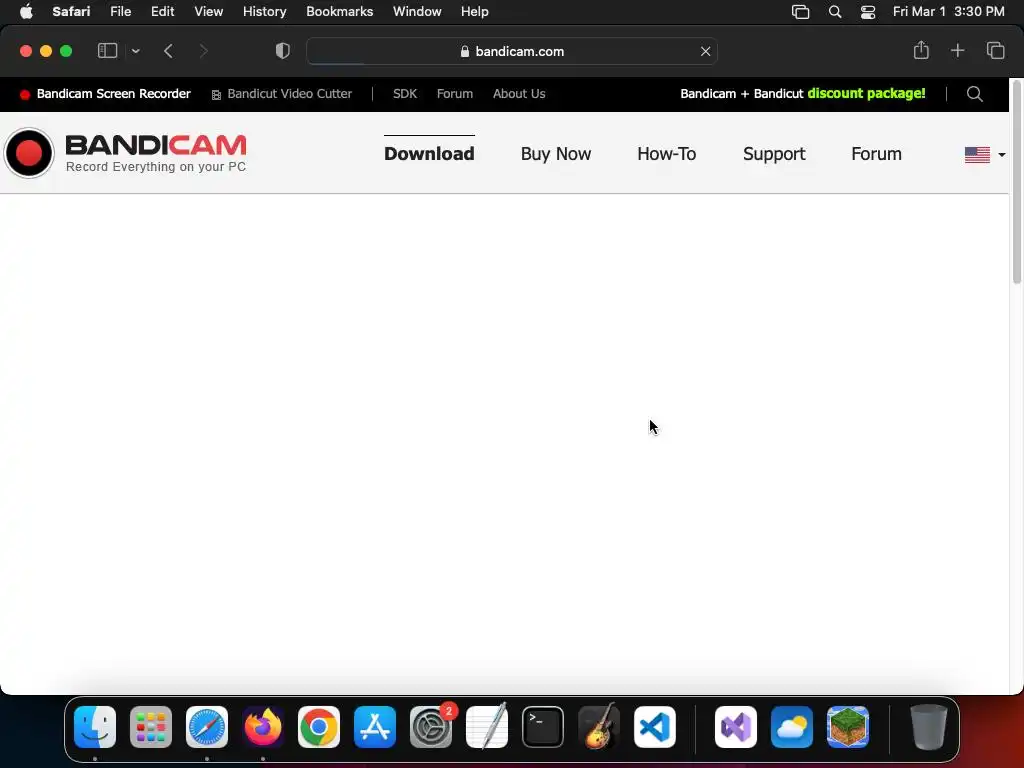The image size is (1024, 768).
Task: Expand the language flag dropdown
Action: coord(985,155)
